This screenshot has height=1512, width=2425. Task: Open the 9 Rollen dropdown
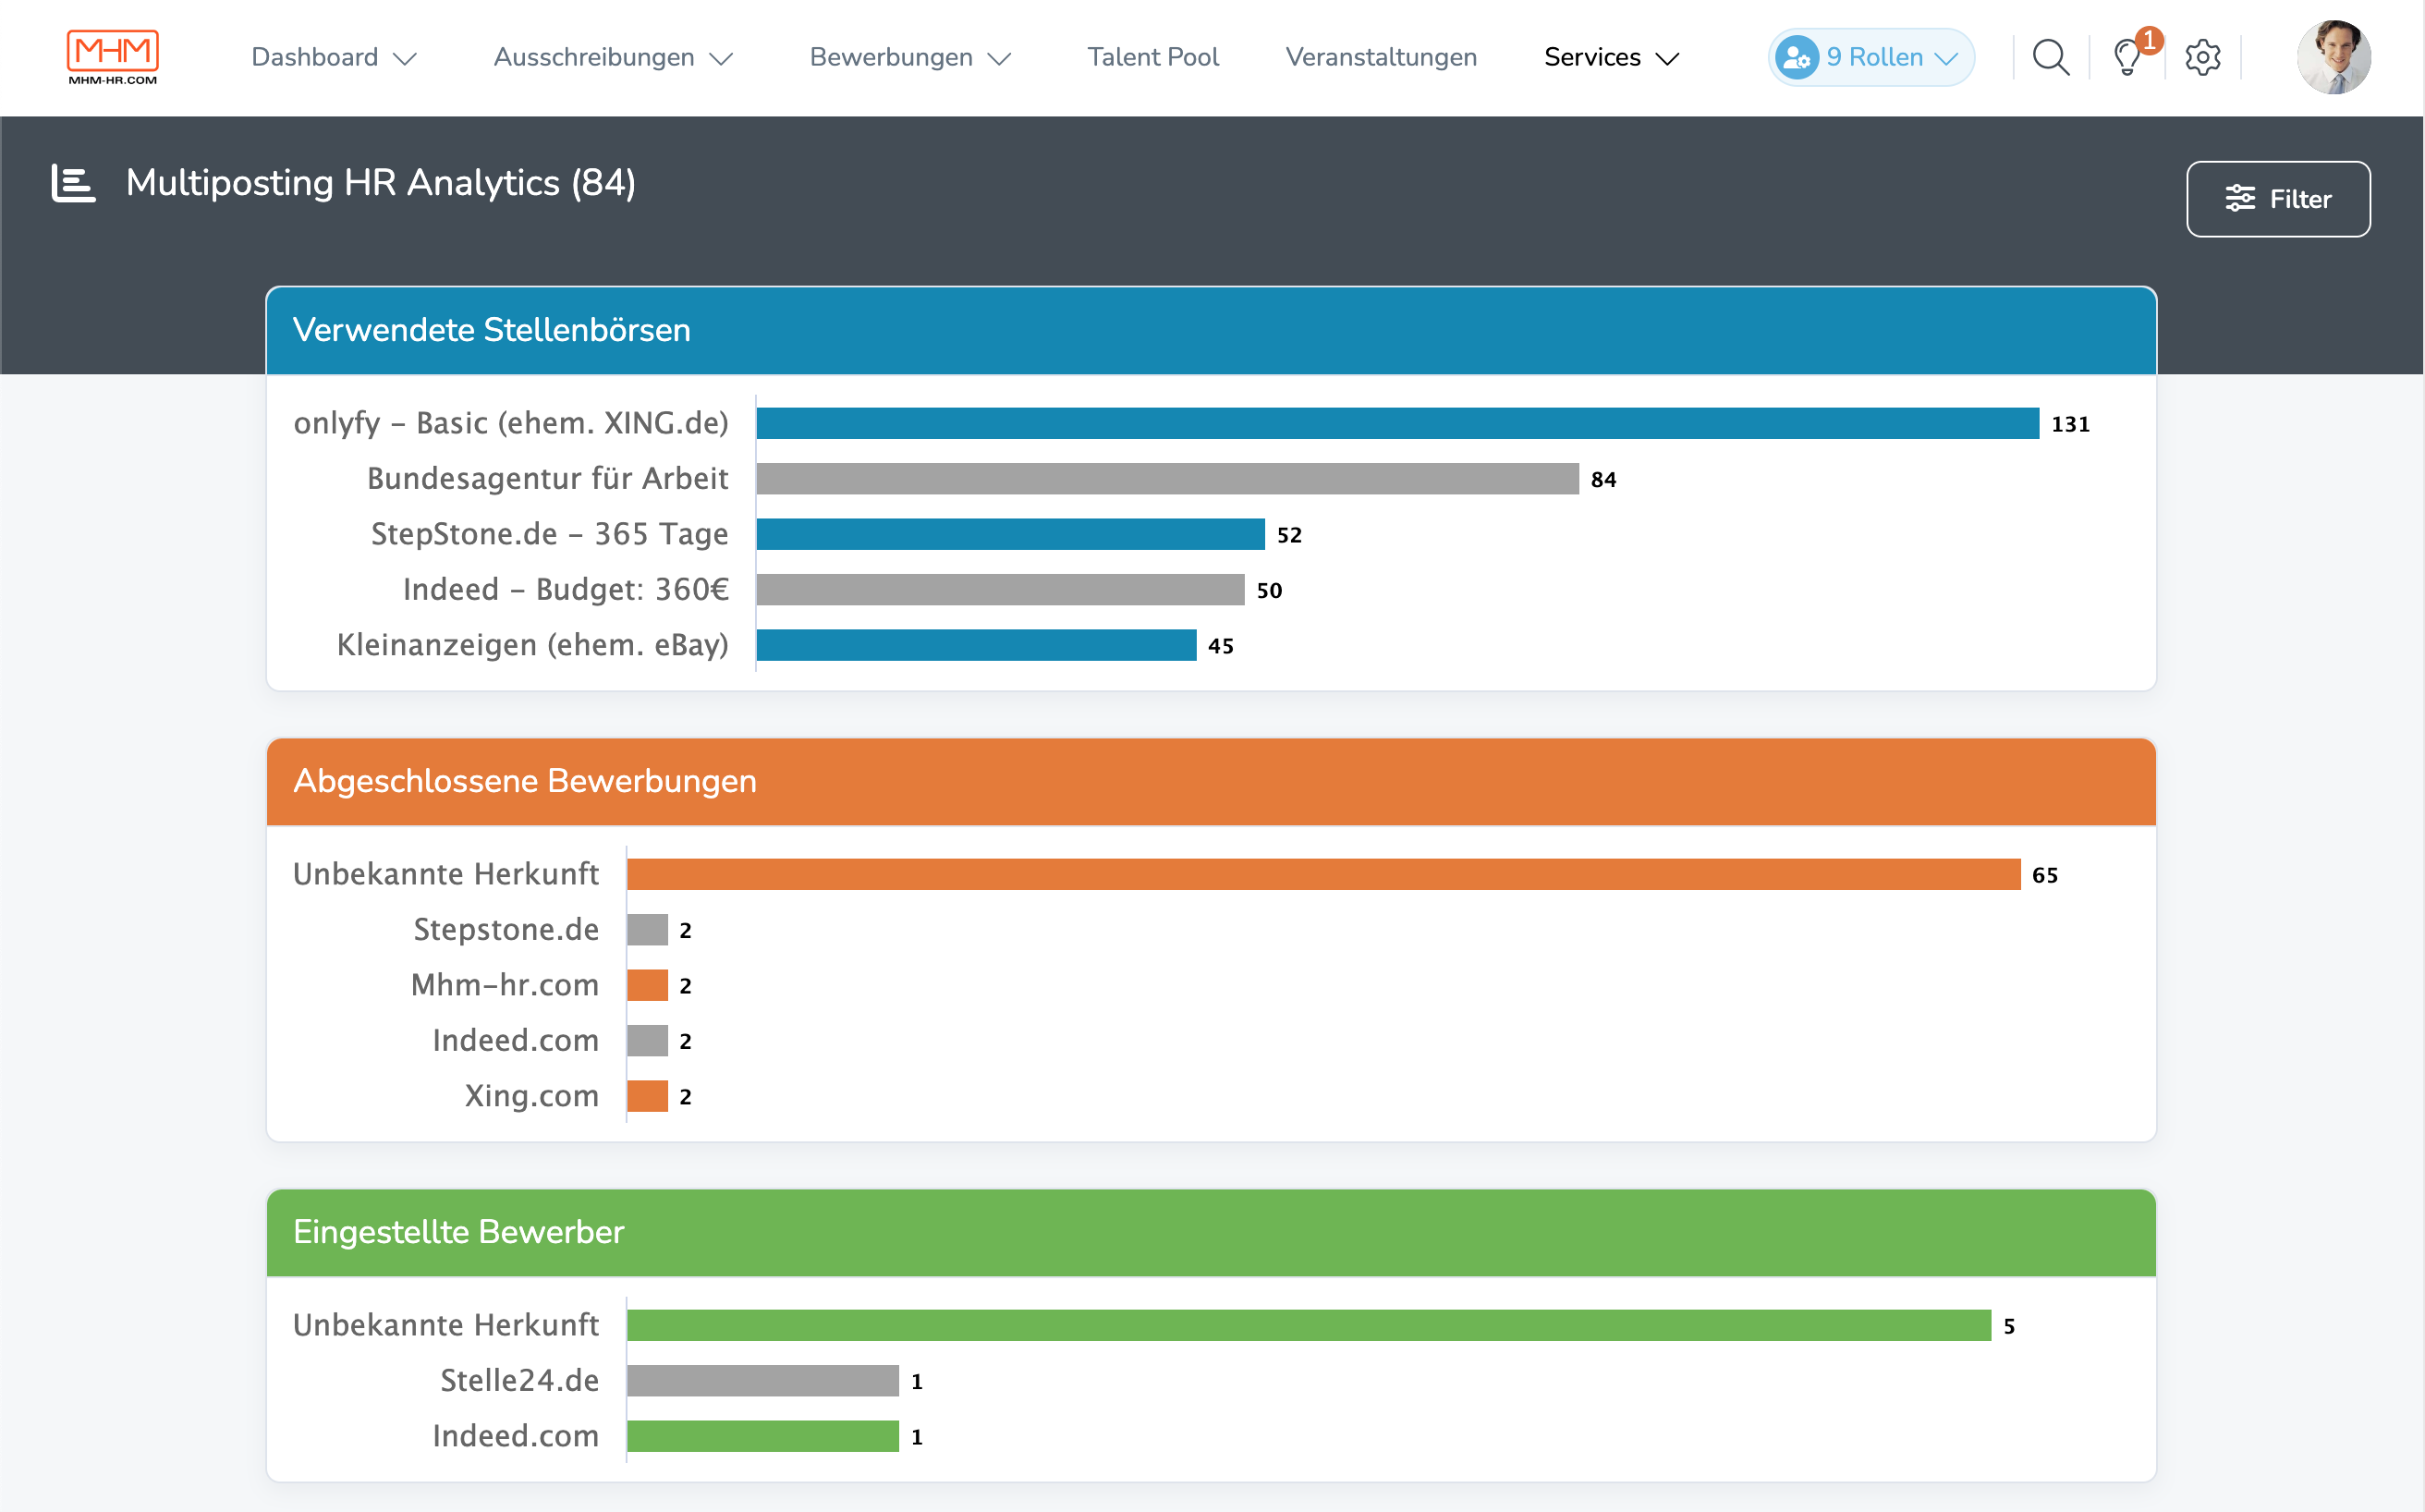[x=1871, y=57]
